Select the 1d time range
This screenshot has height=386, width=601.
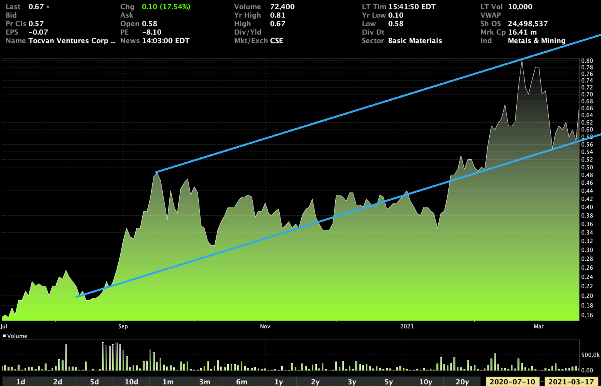pyautogui.click(x=20, y=382)
